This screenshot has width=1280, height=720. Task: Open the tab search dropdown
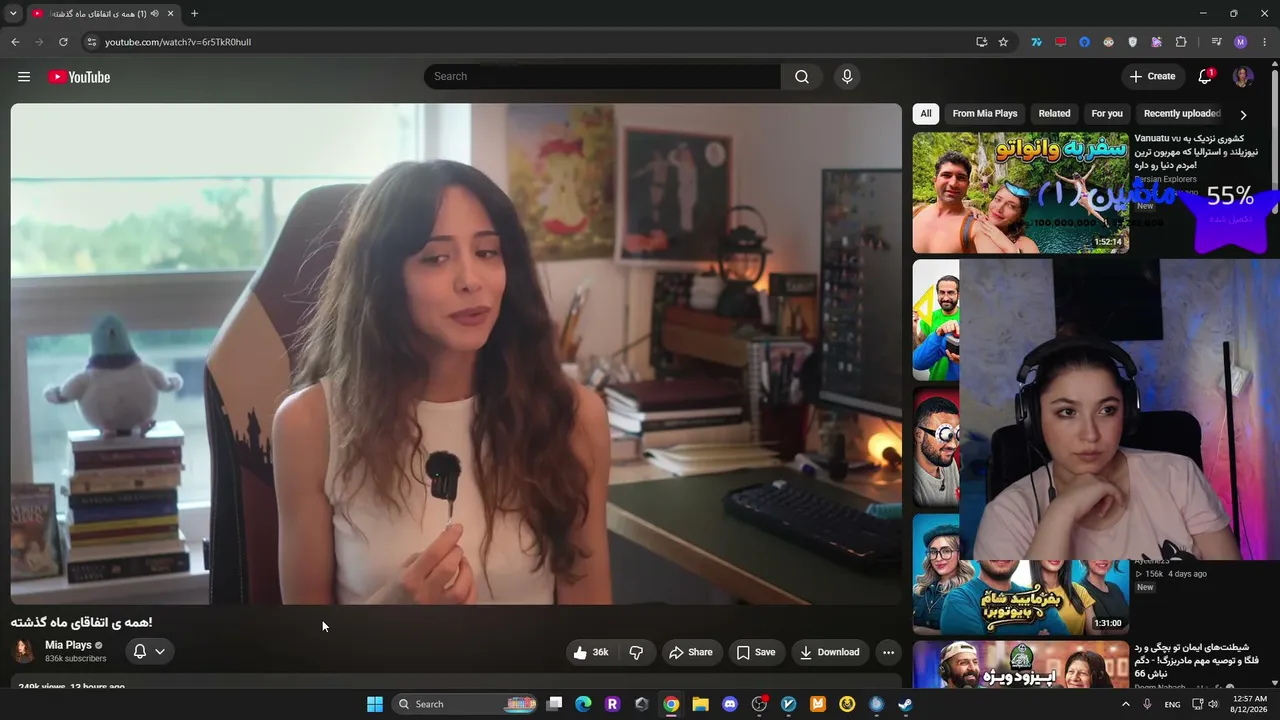[13, 14]
